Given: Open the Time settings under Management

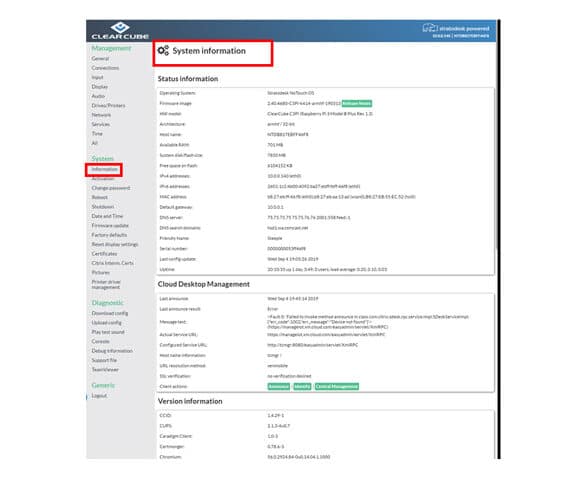Looking at the screenshot, I should 97,134.
